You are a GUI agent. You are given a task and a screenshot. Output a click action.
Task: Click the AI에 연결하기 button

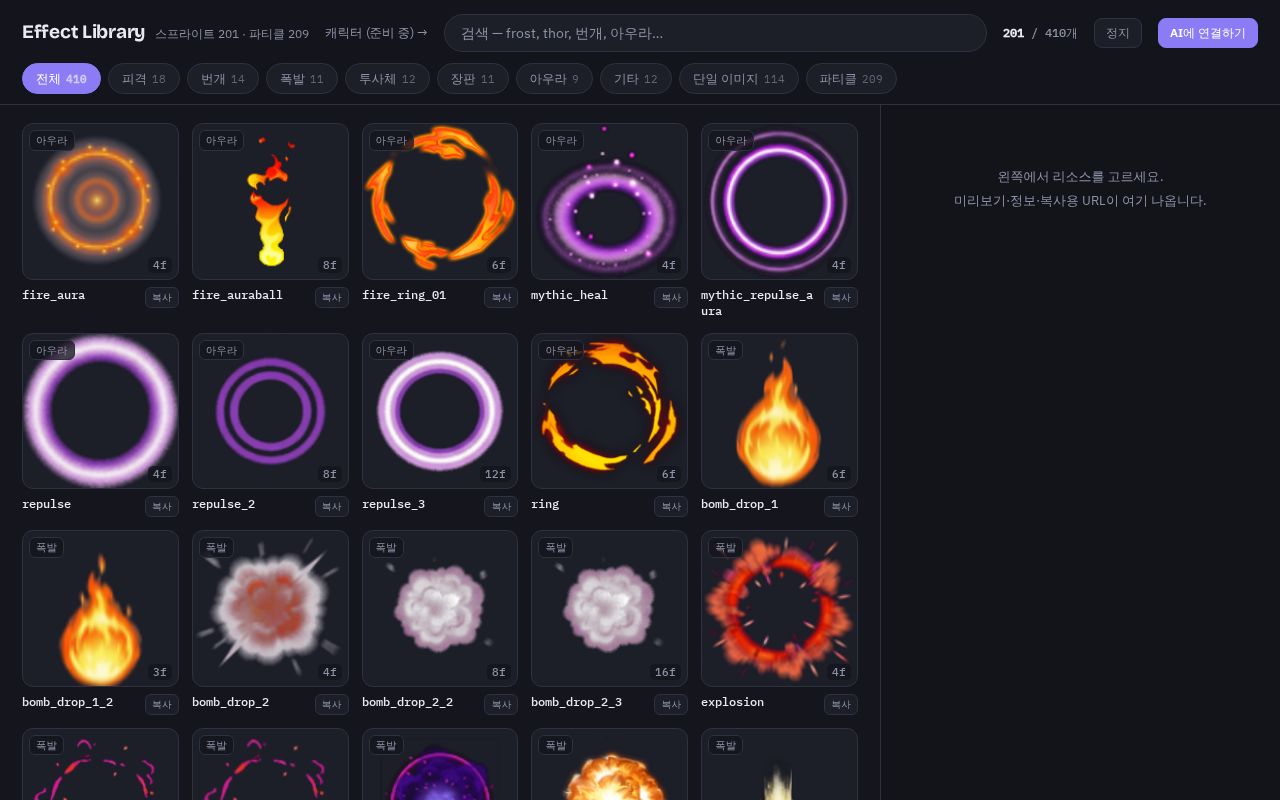[1208, 33]
